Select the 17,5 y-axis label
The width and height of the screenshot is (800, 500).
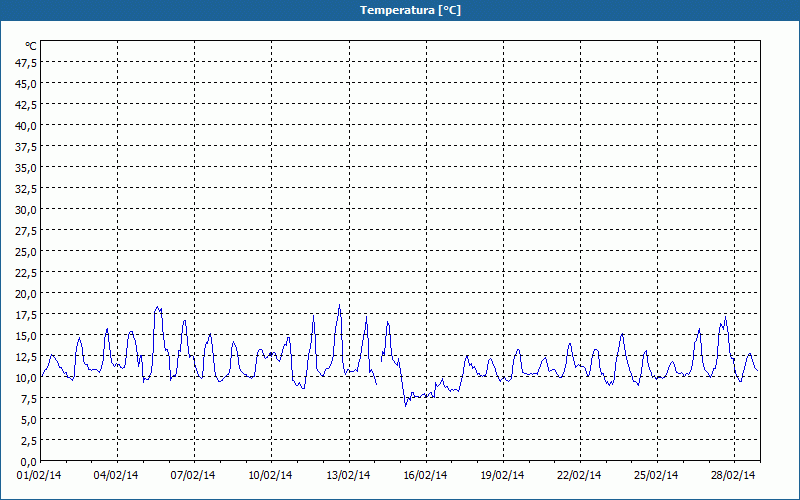[x=27, y=315]
